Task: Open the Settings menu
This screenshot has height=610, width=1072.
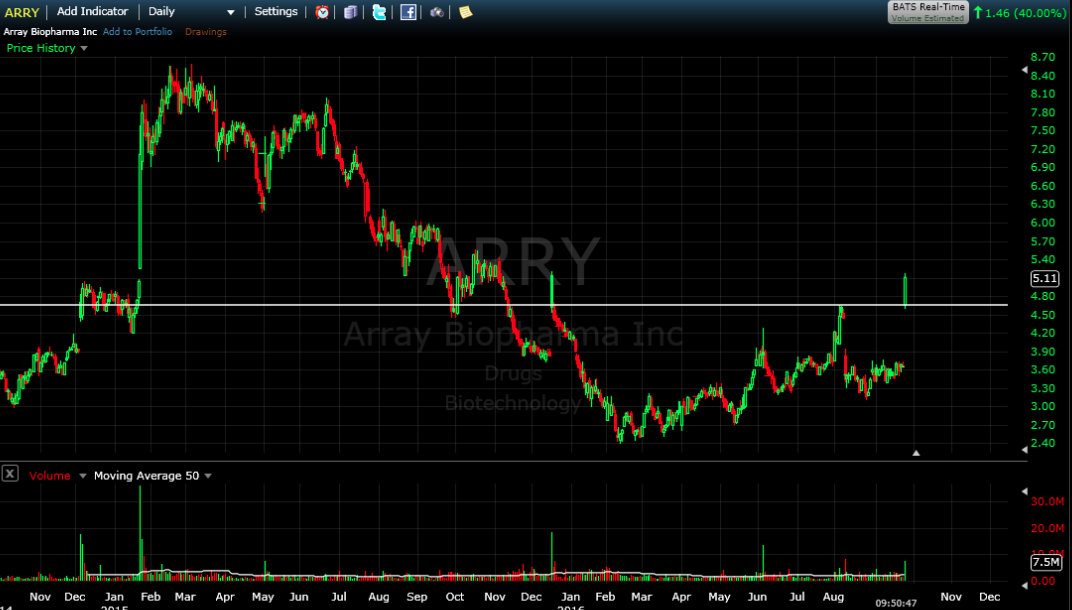Action: pyautogui.click(x=276, y=12)
